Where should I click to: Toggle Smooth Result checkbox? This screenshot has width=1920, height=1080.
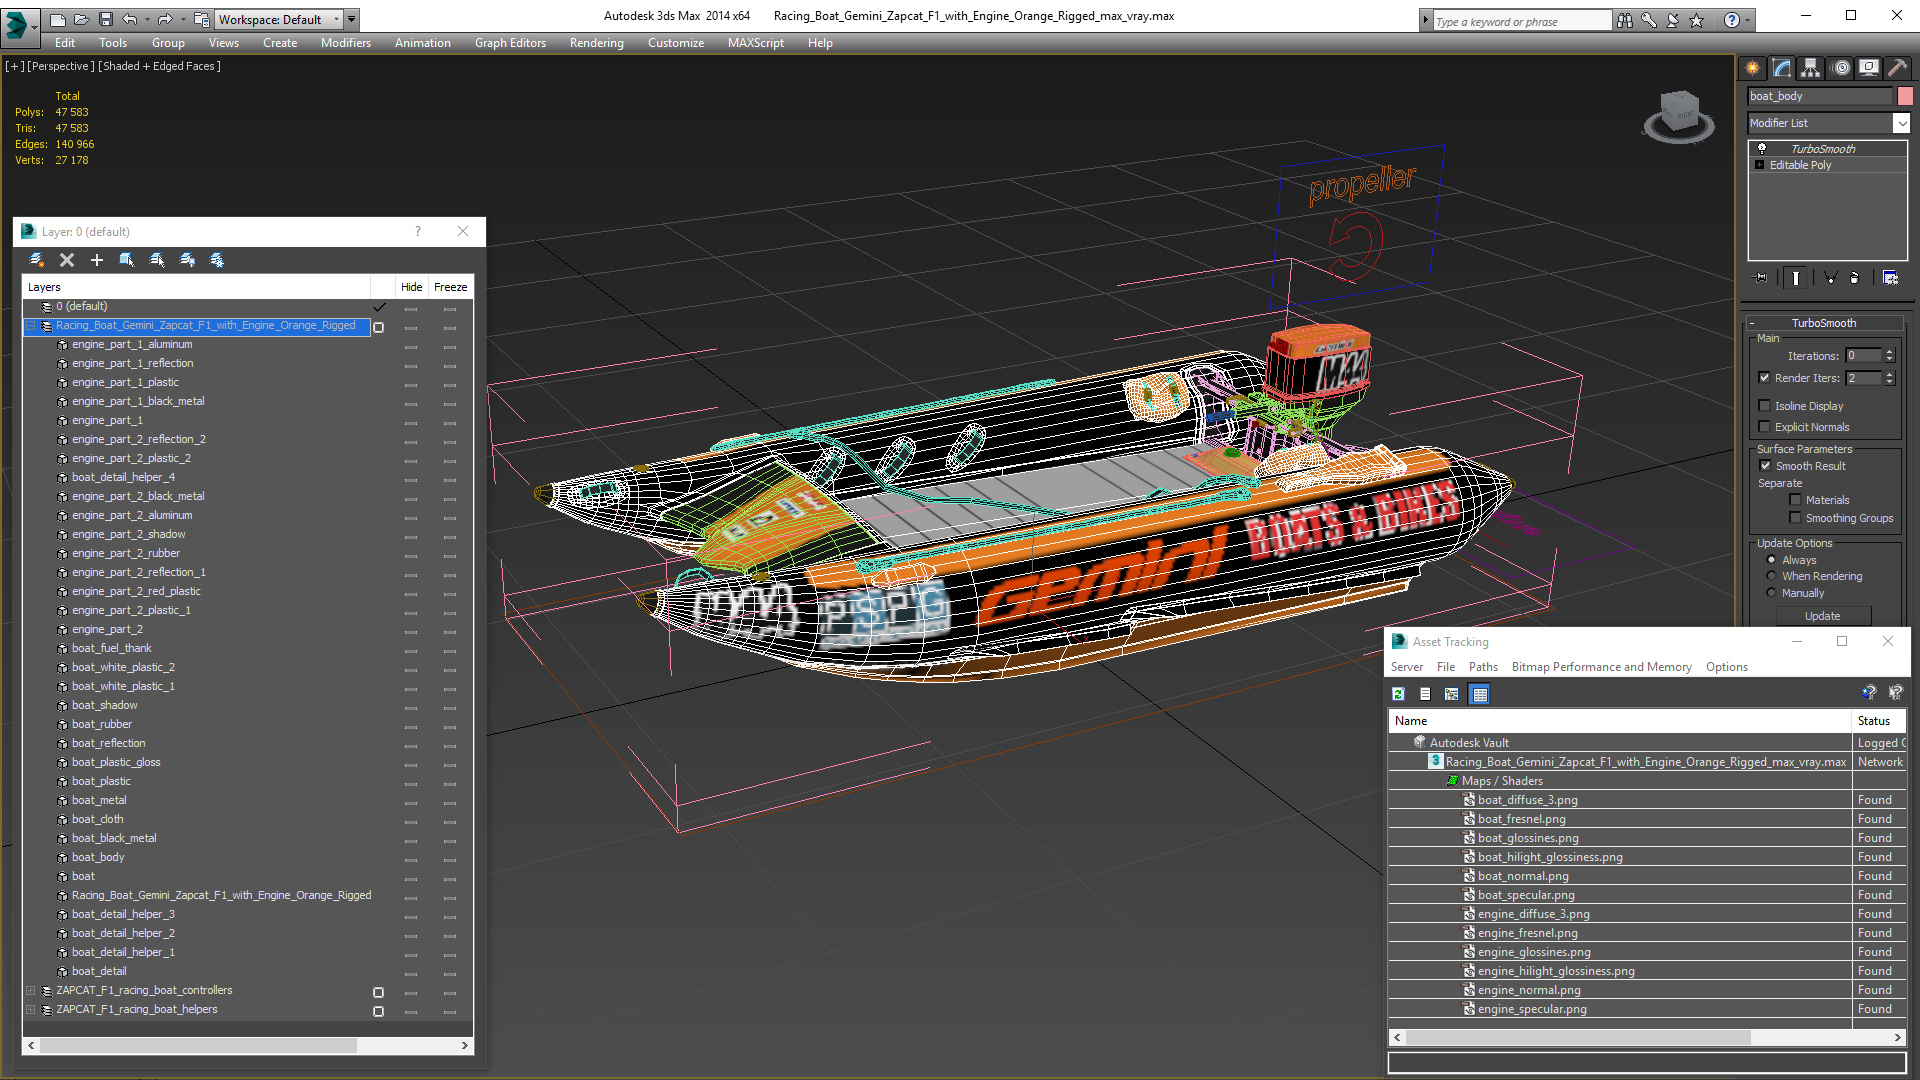pyautogui.click(x=1765, y=466)
